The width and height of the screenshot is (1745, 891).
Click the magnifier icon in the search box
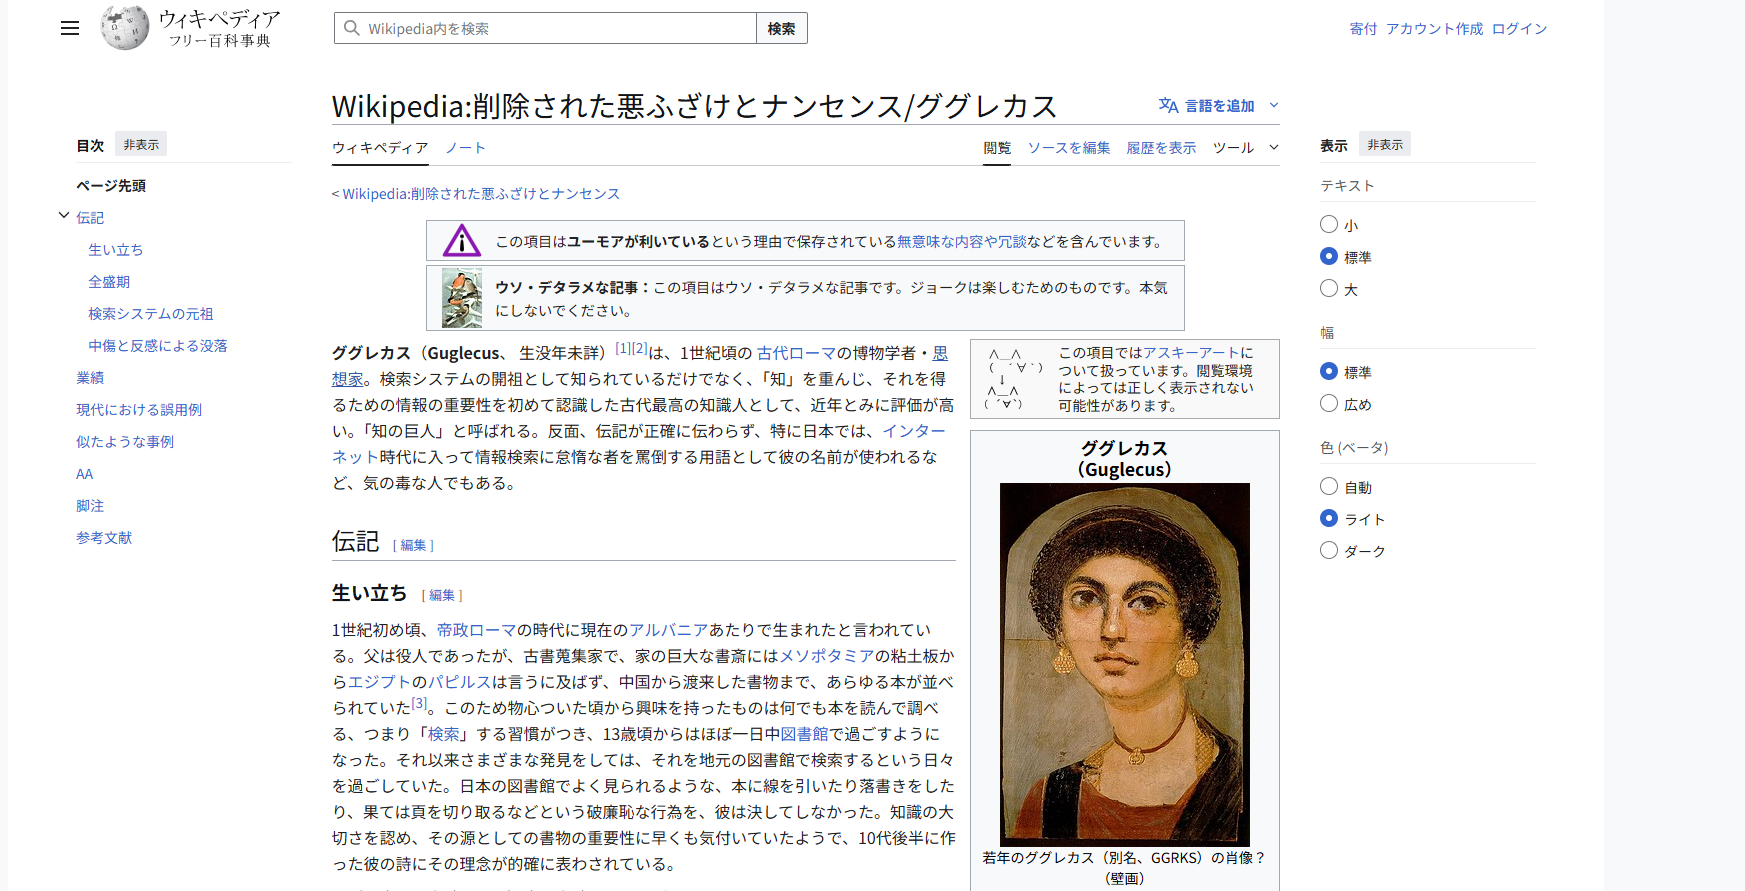point(352,28)
